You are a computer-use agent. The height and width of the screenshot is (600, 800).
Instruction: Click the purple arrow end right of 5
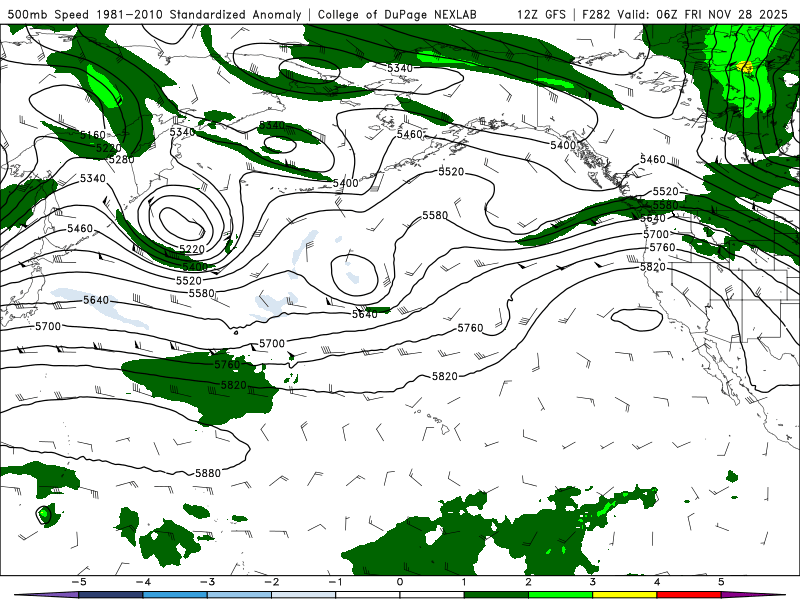(x=753, y=595)
